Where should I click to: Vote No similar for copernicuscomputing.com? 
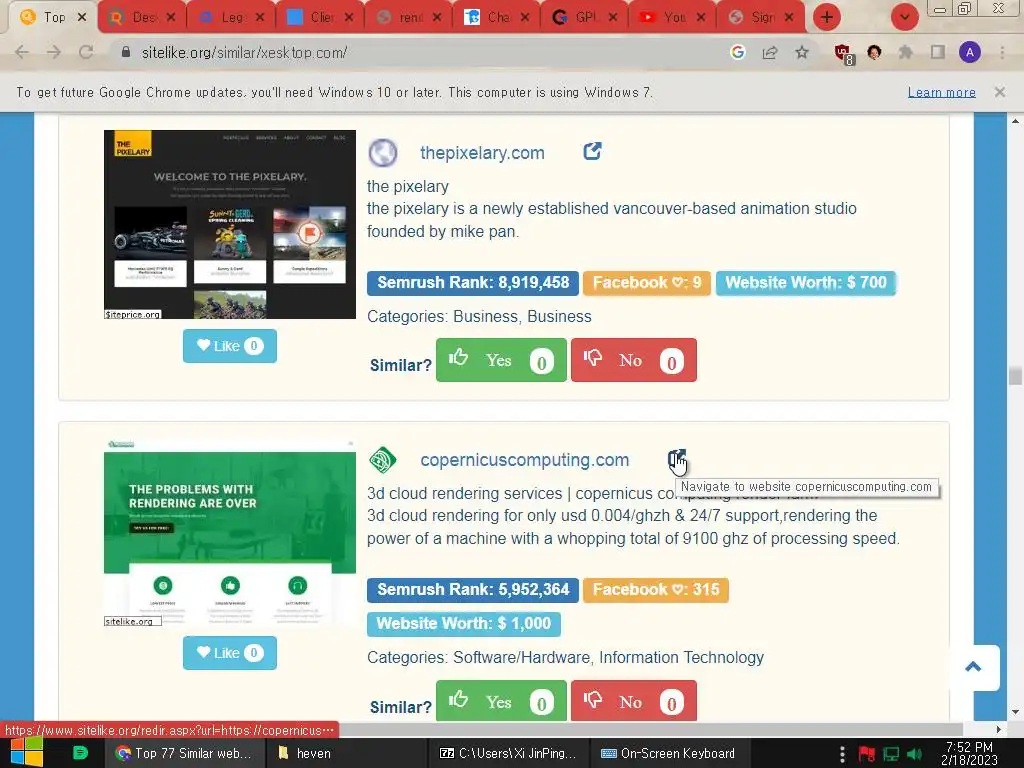point(633,701)
